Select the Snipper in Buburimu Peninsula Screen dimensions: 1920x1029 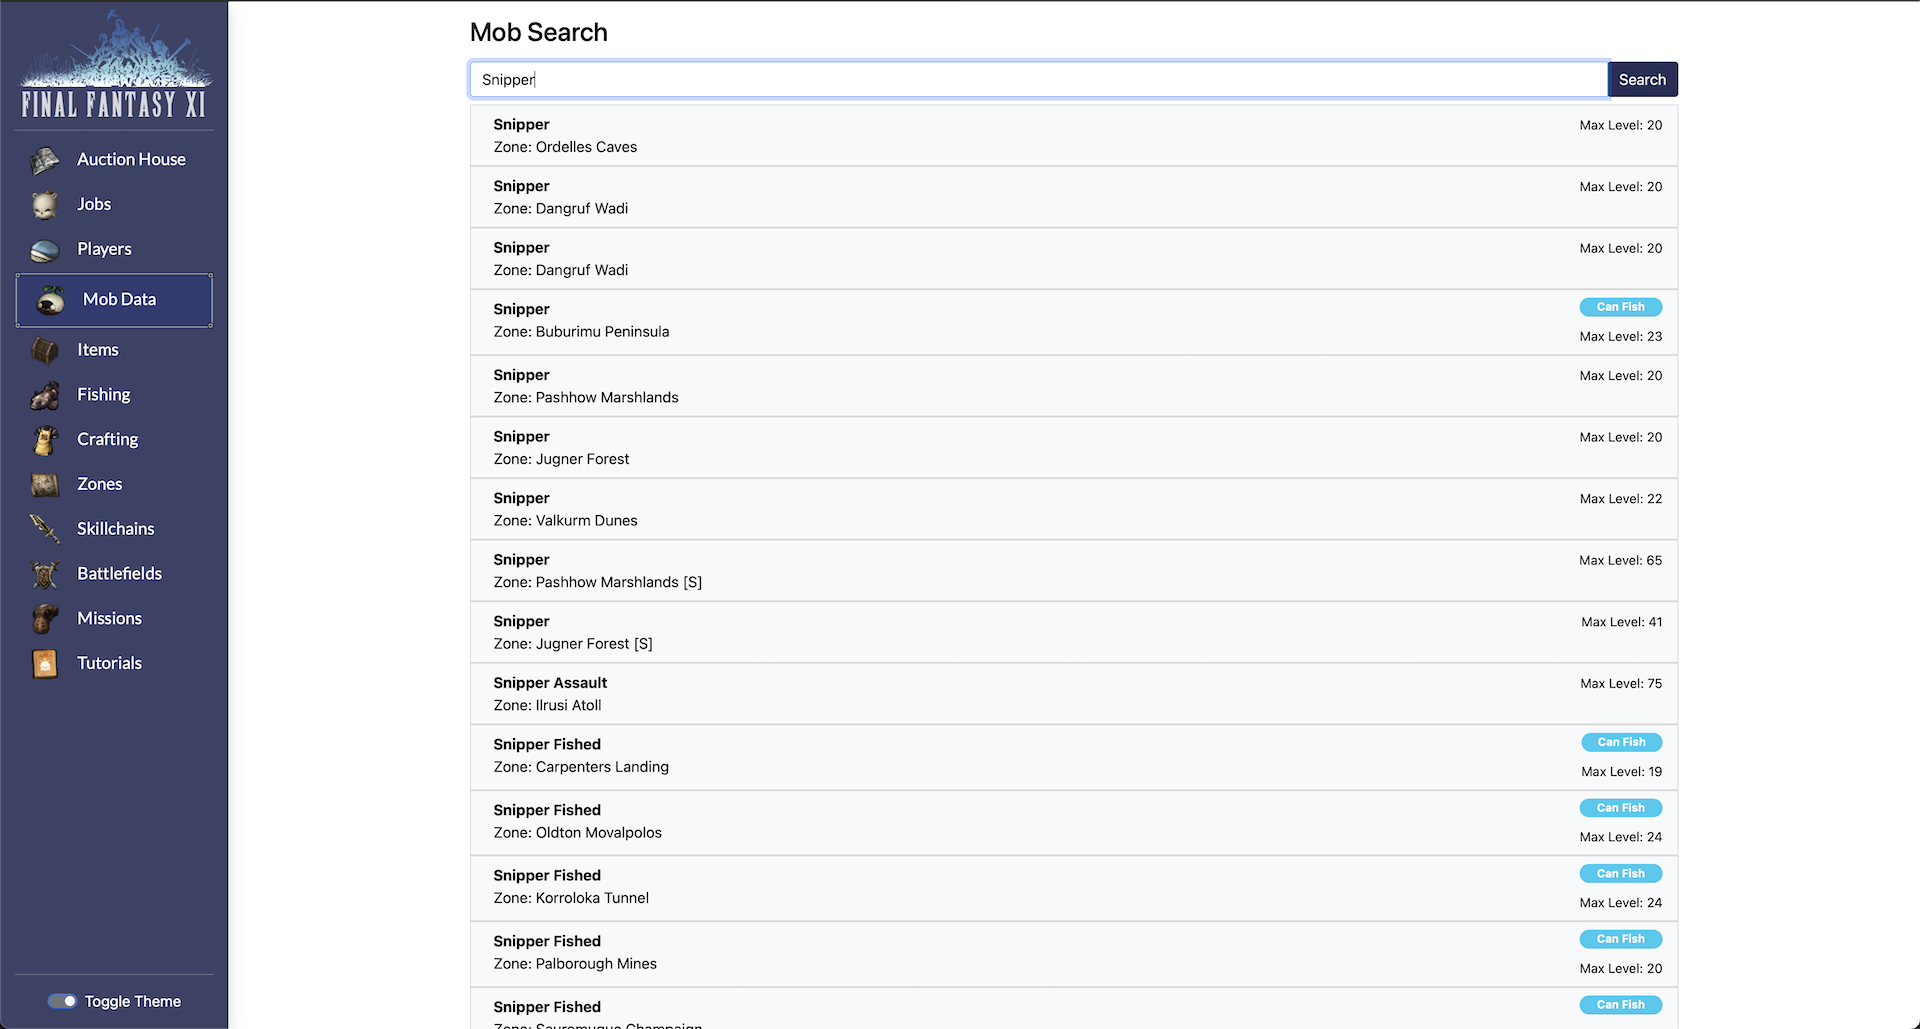pyautogui.click(x=1073, y=321)
